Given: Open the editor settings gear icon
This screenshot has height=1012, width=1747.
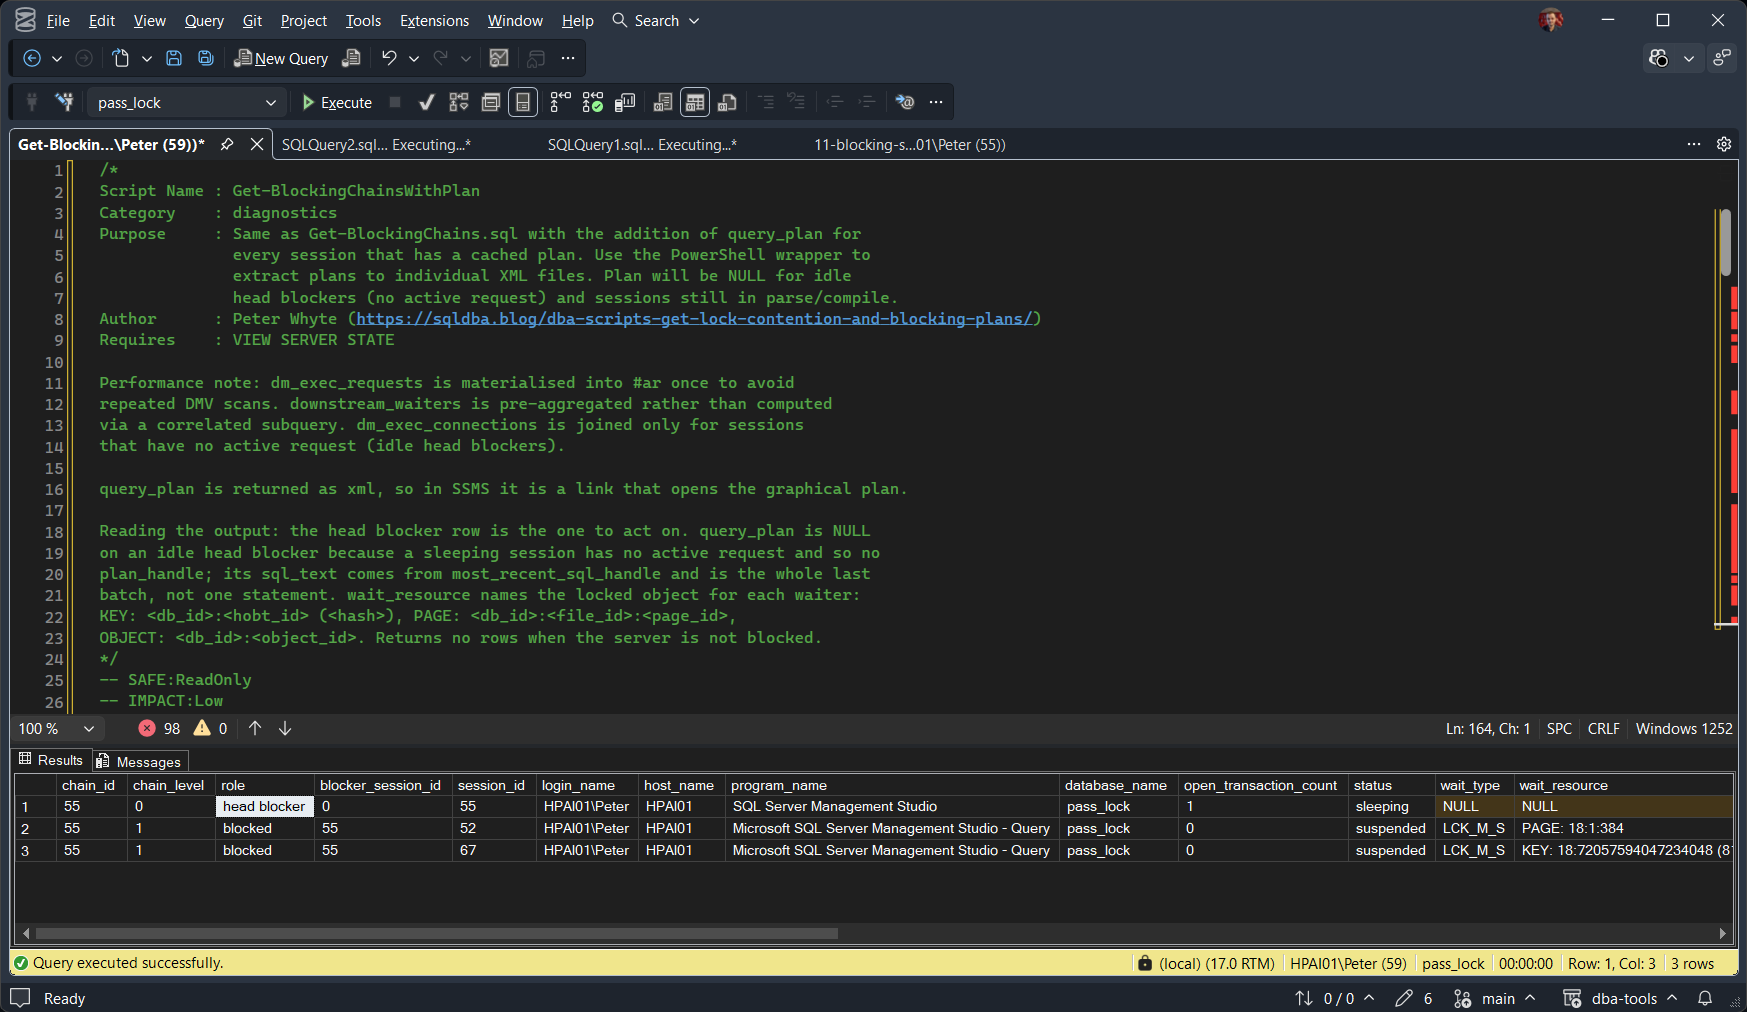Looking at the screenshot, I should tap(1724, 144).
